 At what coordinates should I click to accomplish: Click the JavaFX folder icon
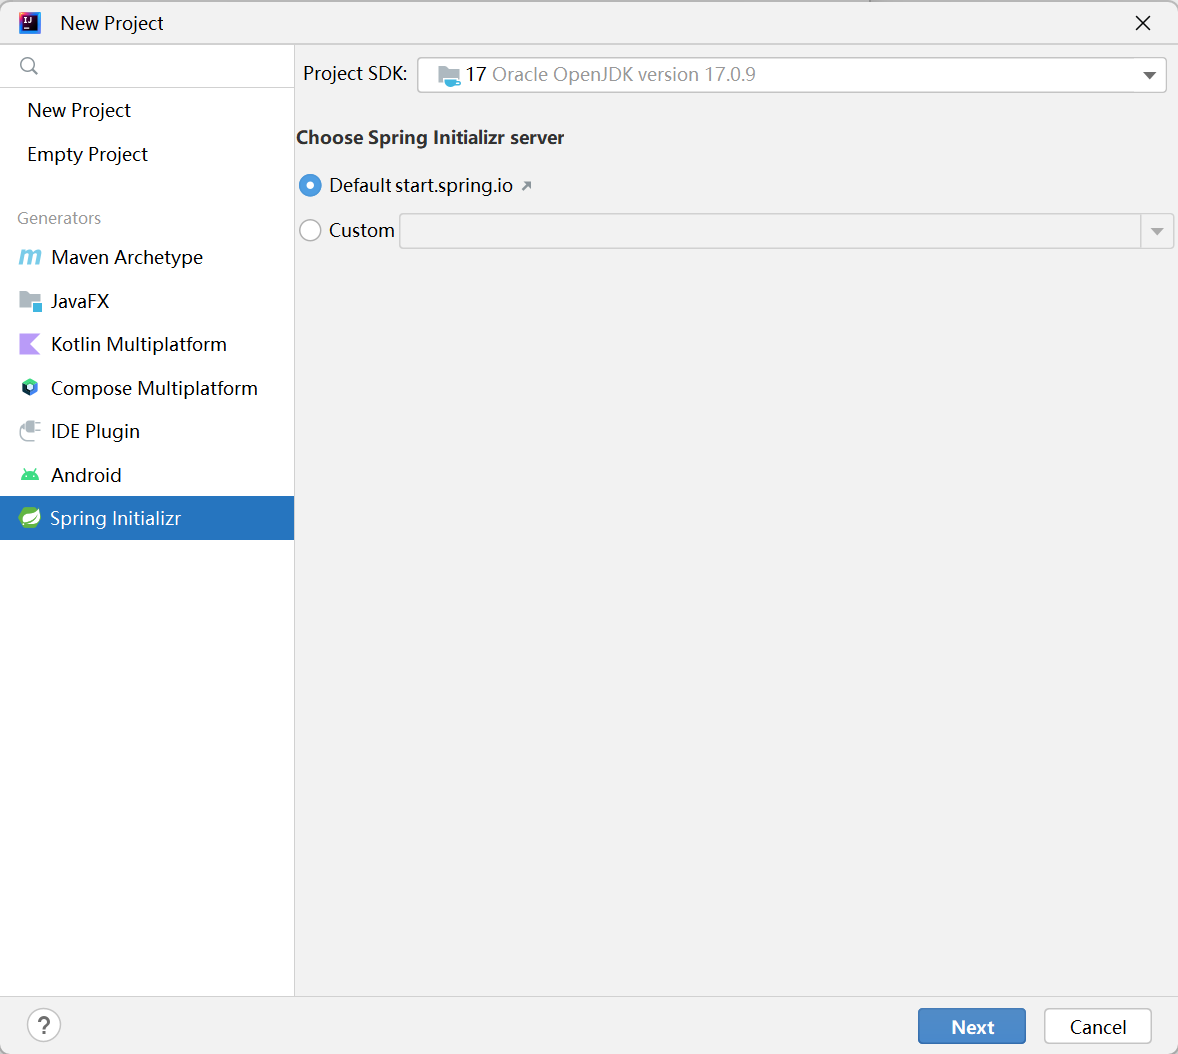pyautogui.click(x=30, y=301)
